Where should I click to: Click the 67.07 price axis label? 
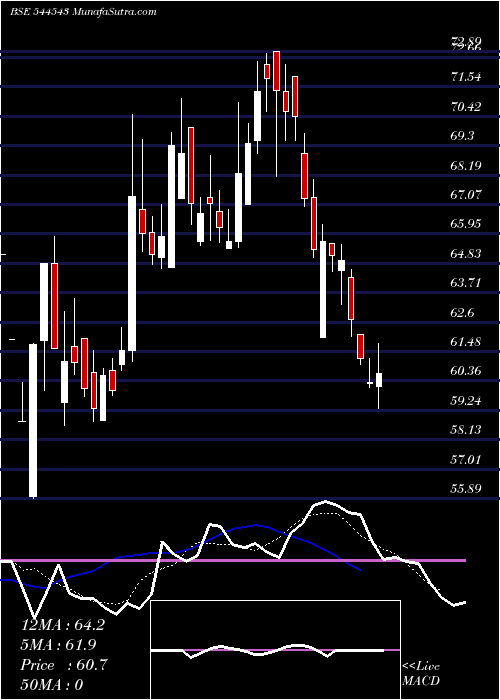coord(467,195)
